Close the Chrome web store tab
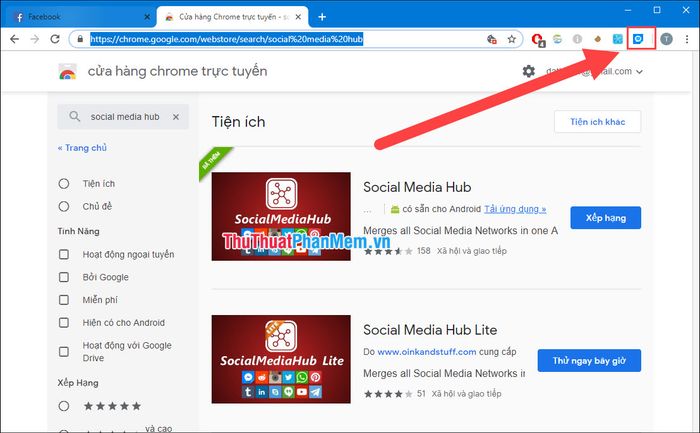Viewport: 700px width, 433px height. 298,17
